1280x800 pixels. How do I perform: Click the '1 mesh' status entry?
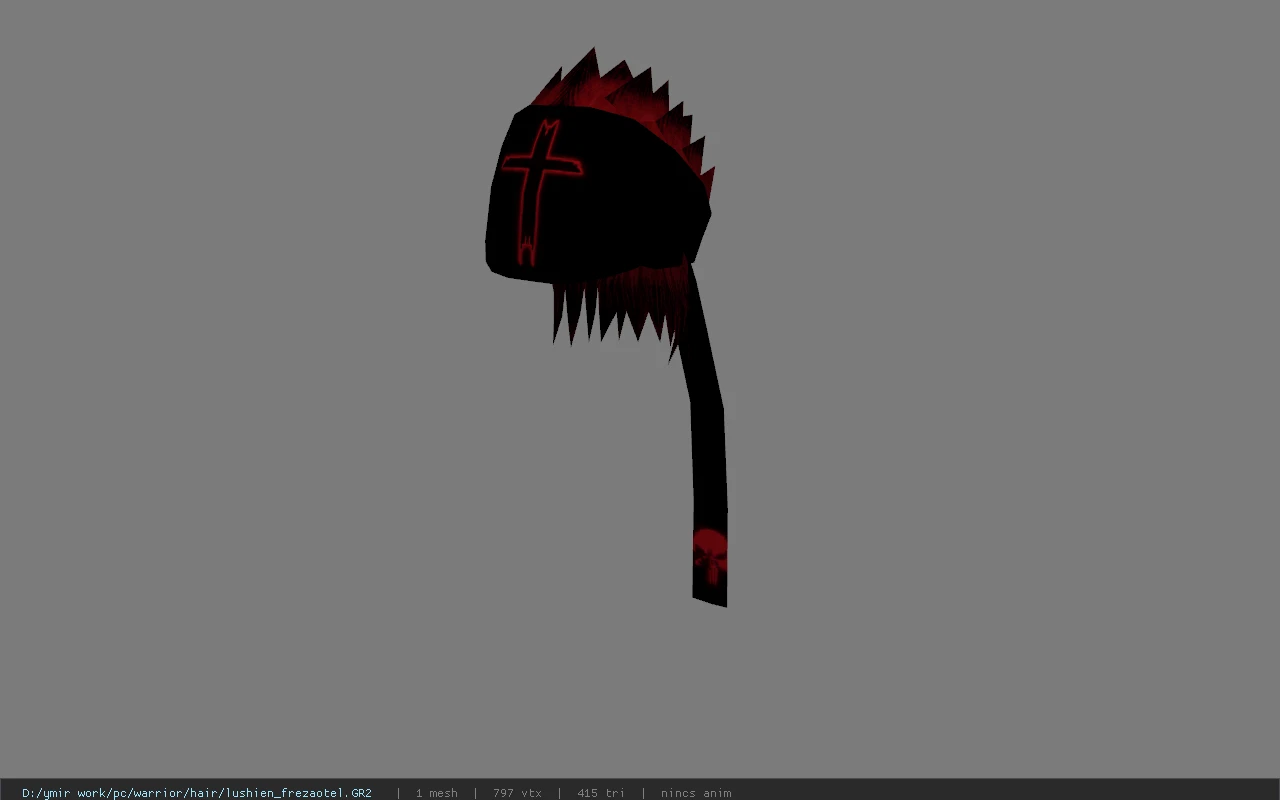(x=437, y=793)
